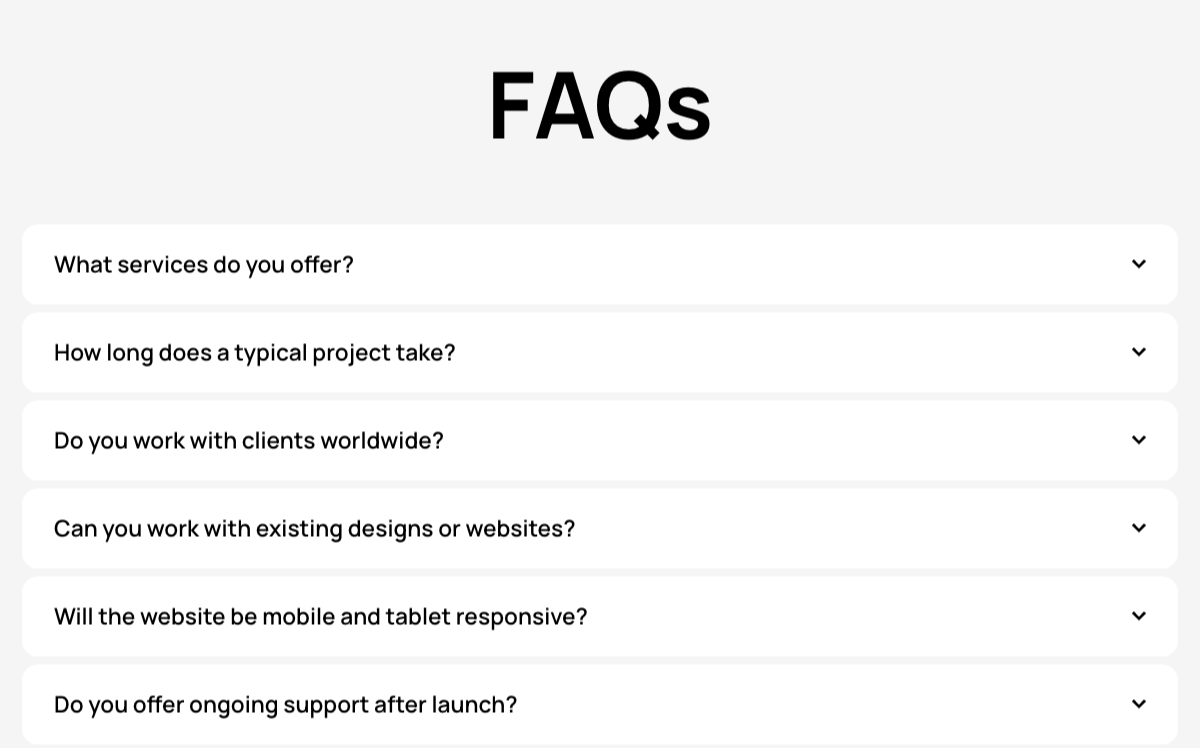Open the answer about existing designs or websites
Image resolution: width=1200 pixels, height=748 pixels.
pos(314,528)
